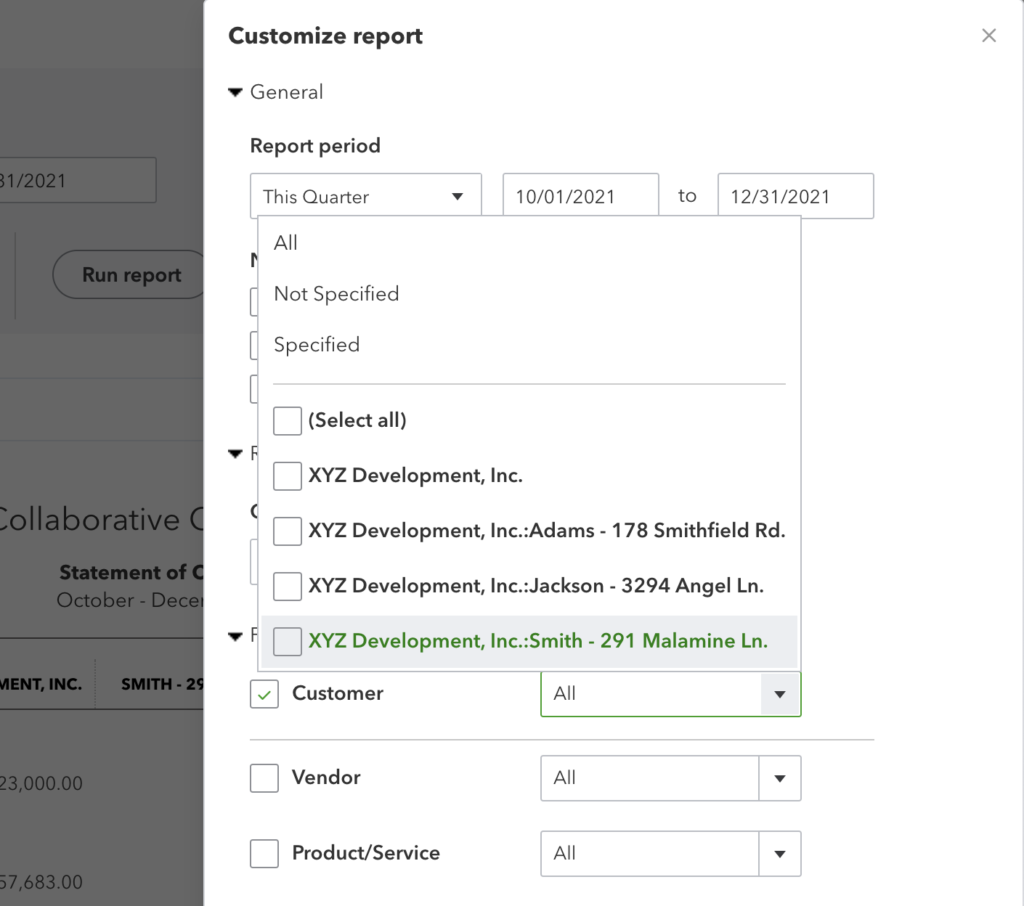Choose Specified option in list
The width and height of the screenshot is (1024, 906).
click(x=317, y=345)
